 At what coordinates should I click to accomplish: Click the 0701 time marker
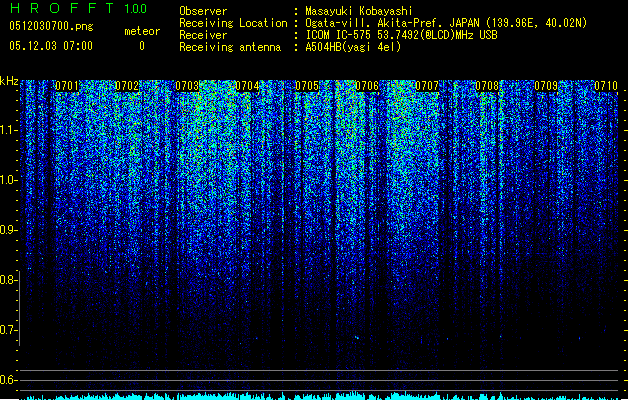67,86
